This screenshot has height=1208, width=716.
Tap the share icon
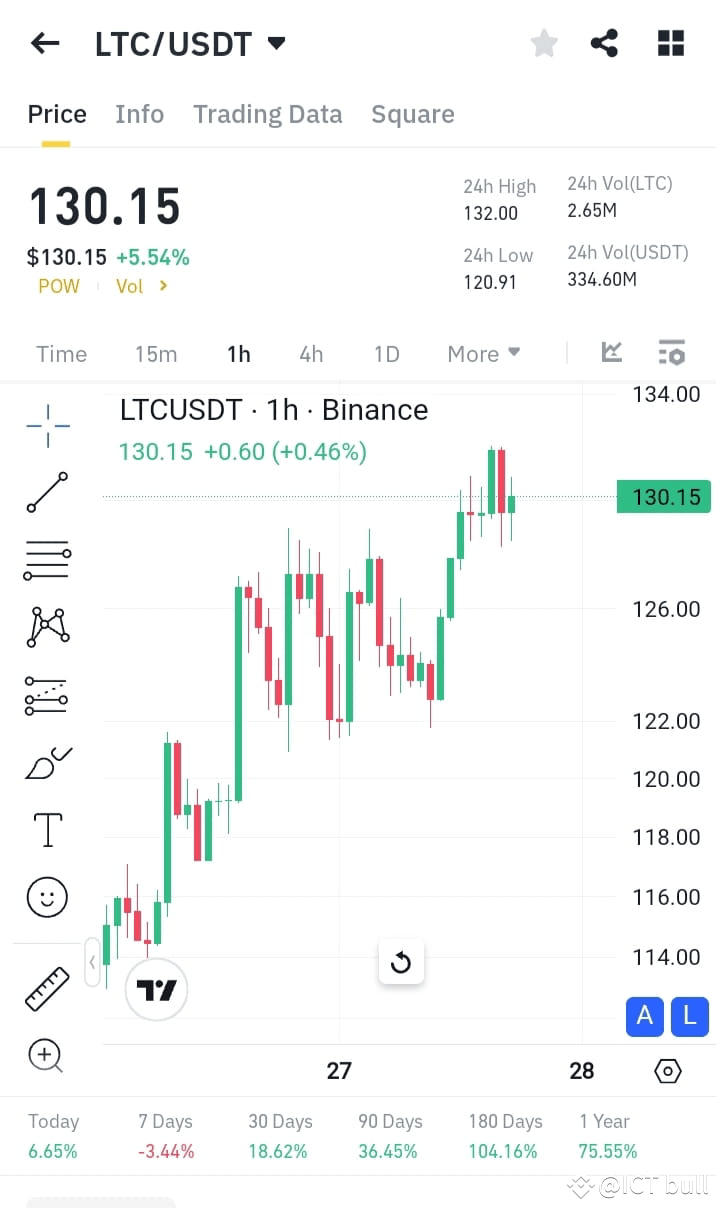604,43
